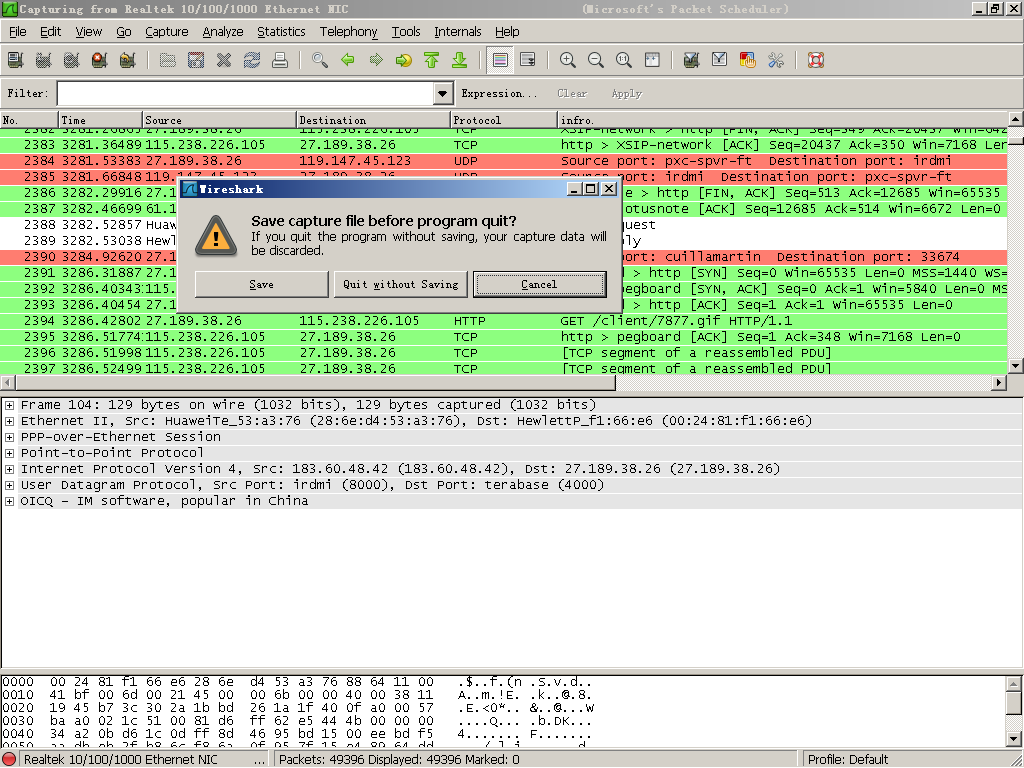Viewport: 1024px width, 768px height.
Task: Edit capture filters from toolbar
Action: click(692, 60)
